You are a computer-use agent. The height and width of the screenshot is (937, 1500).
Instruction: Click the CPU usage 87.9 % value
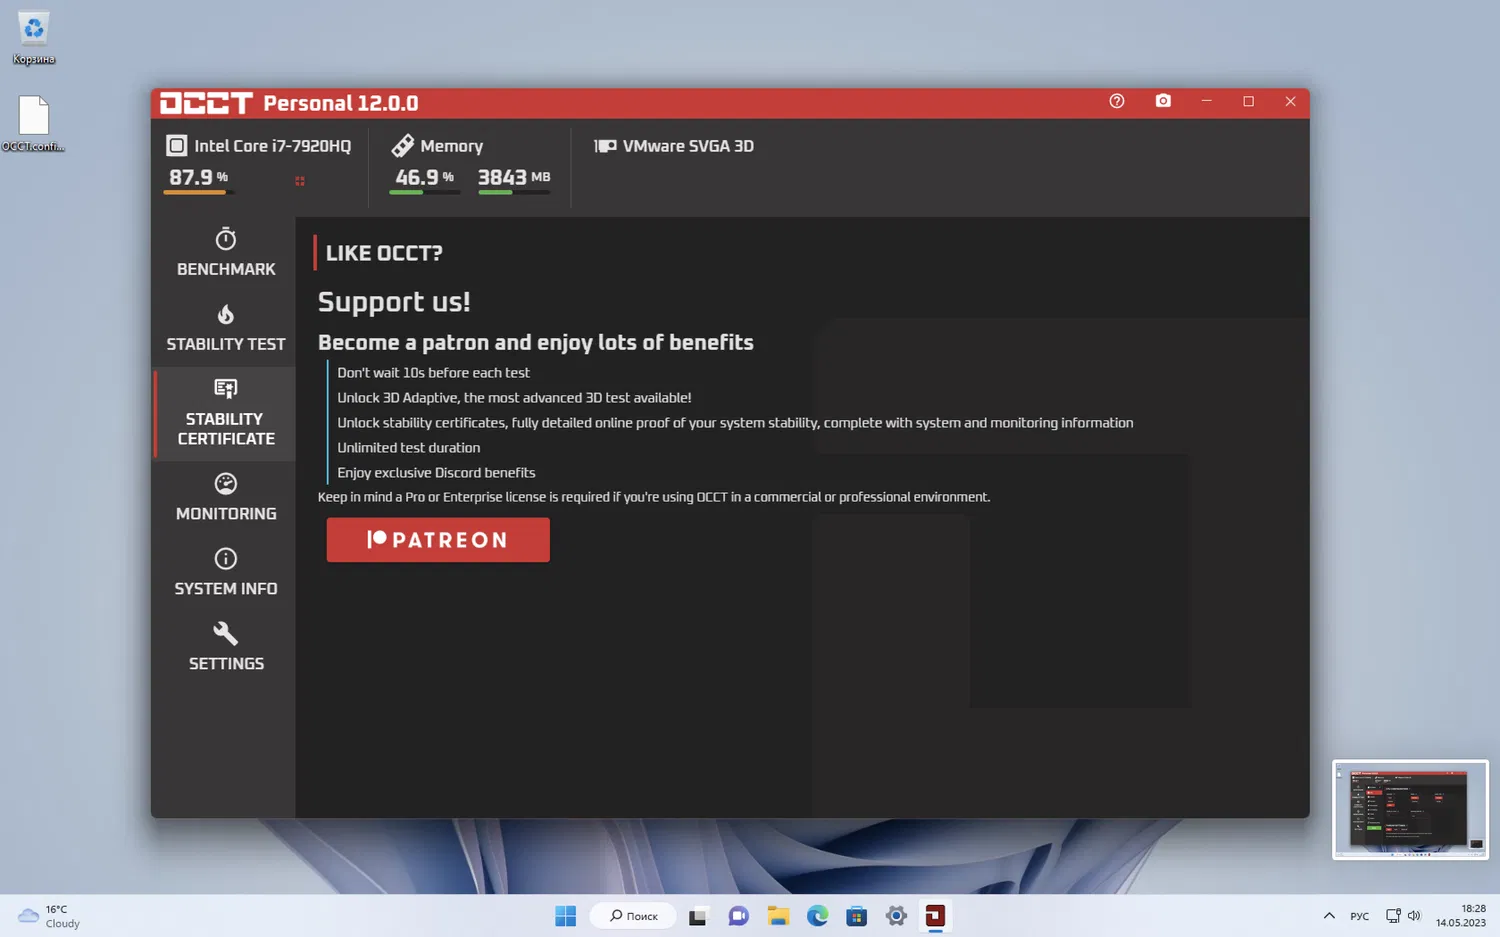[198, 178]
